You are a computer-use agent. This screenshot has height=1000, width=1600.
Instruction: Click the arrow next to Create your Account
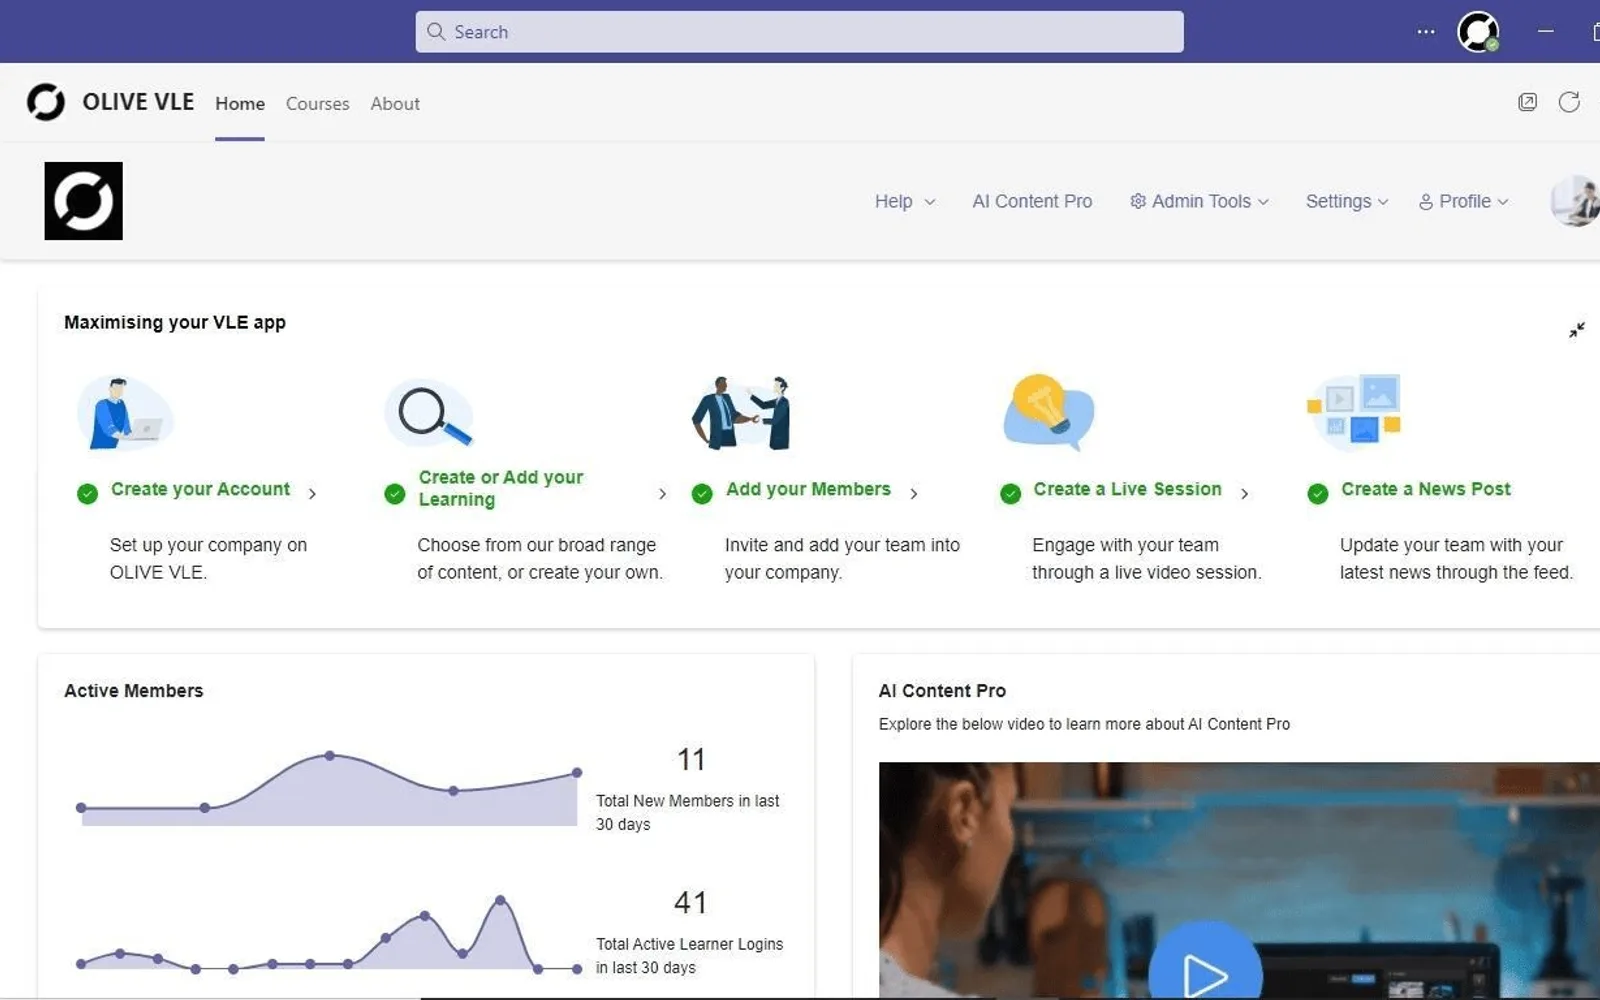click(x=312, y=493)
